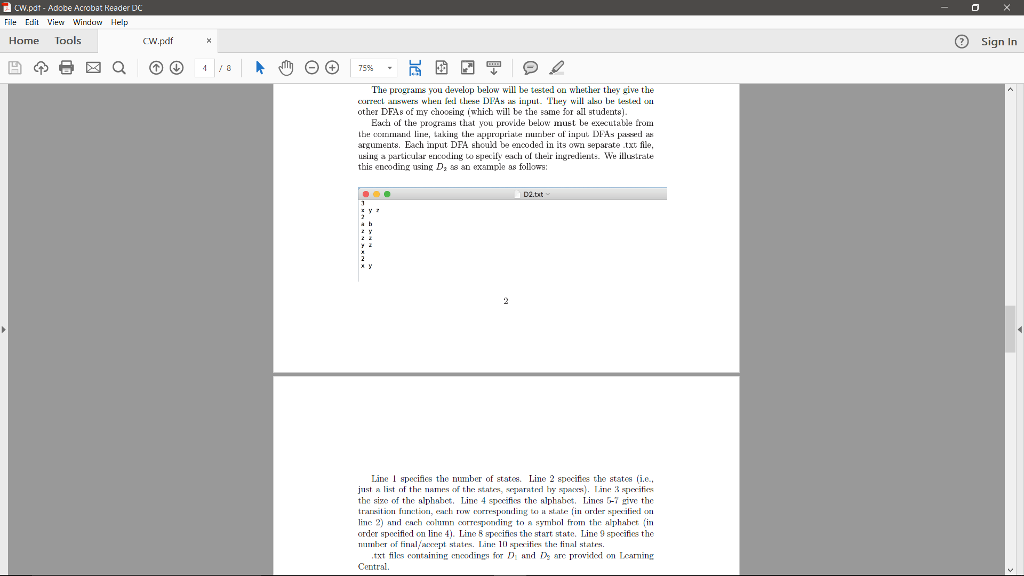Open the share/upload document icon
The width and height of the screenshot is (1024, 576).
[40, 67]
